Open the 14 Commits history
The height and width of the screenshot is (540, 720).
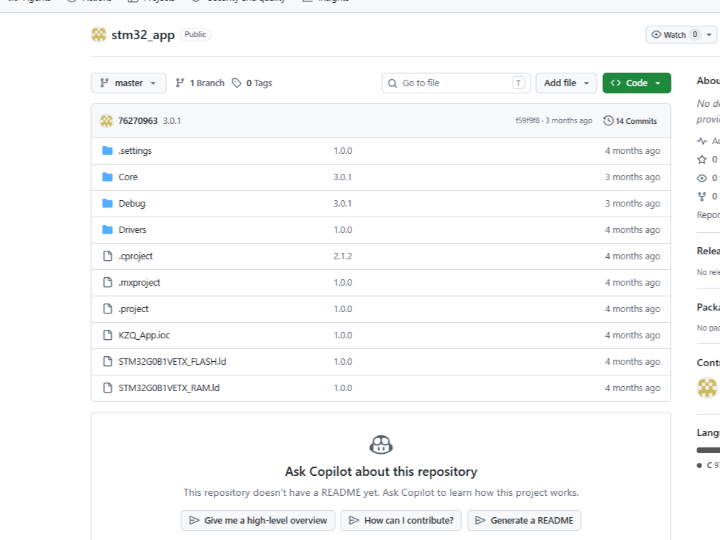[630, 121]
